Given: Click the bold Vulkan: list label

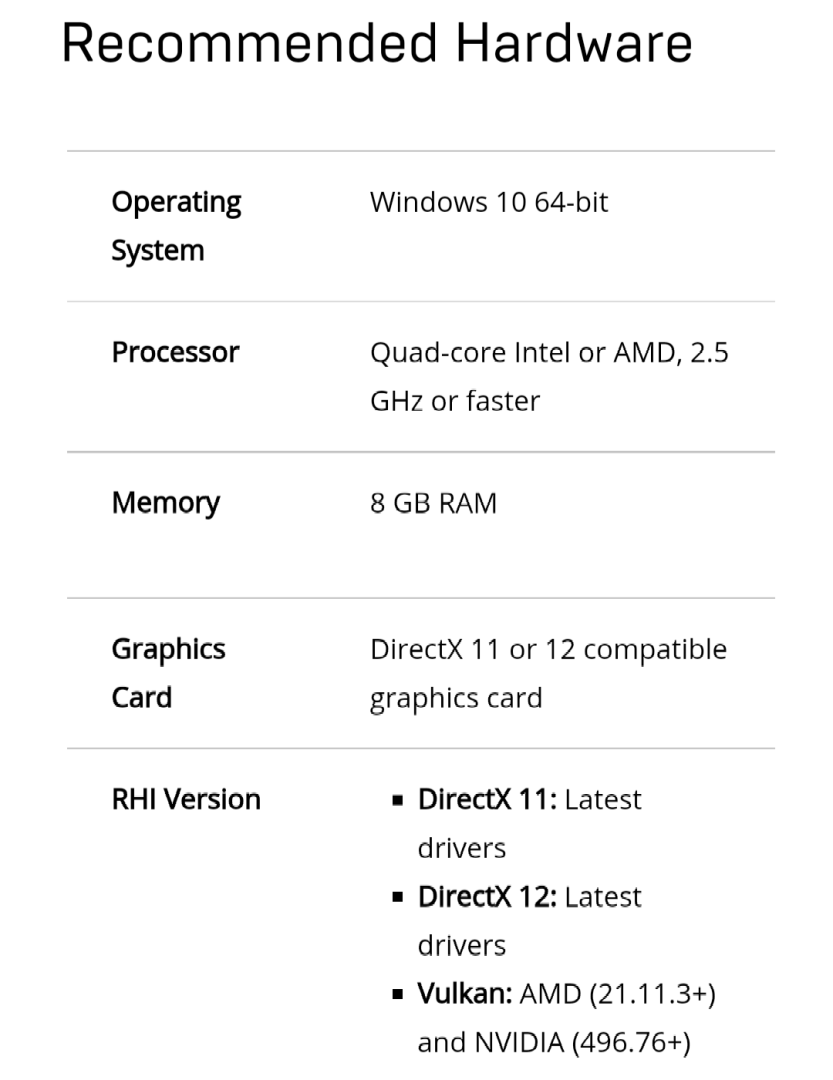Looking at the screenshot, I should 465,994.
